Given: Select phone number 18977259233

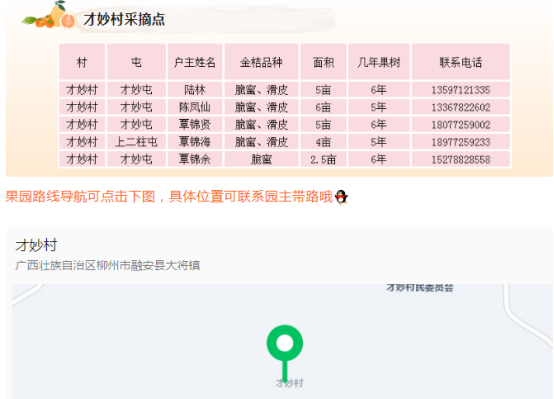Looking at the screenshot, I should coord(461,142).
